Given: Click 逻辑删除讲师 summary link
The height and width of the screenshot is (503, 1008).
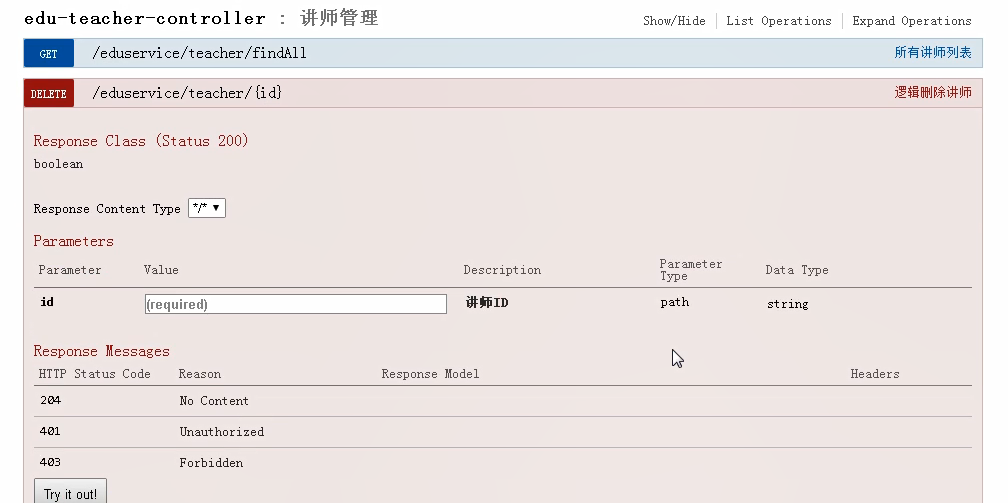Looking at the screenshot, I should [933, 93].
